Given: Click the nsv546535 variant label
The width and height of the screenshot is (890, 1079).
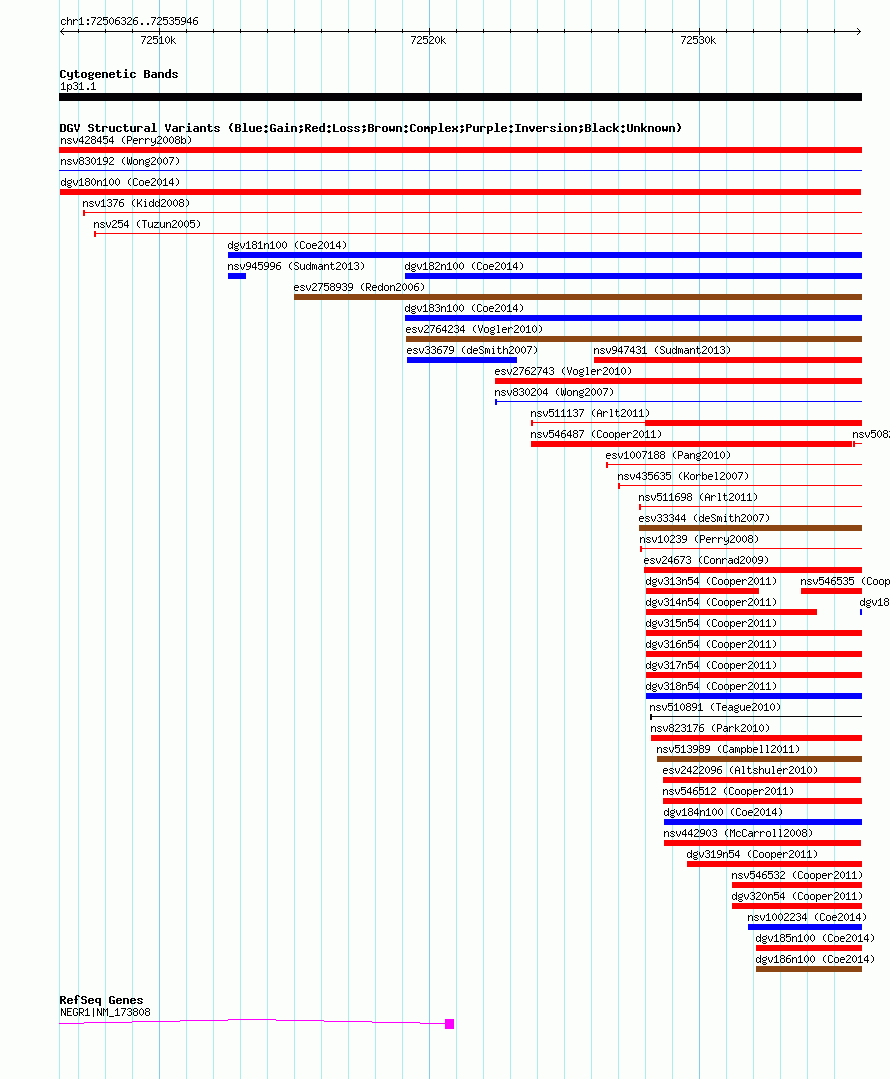Looking at the screenshot, I should coord(845,581).
